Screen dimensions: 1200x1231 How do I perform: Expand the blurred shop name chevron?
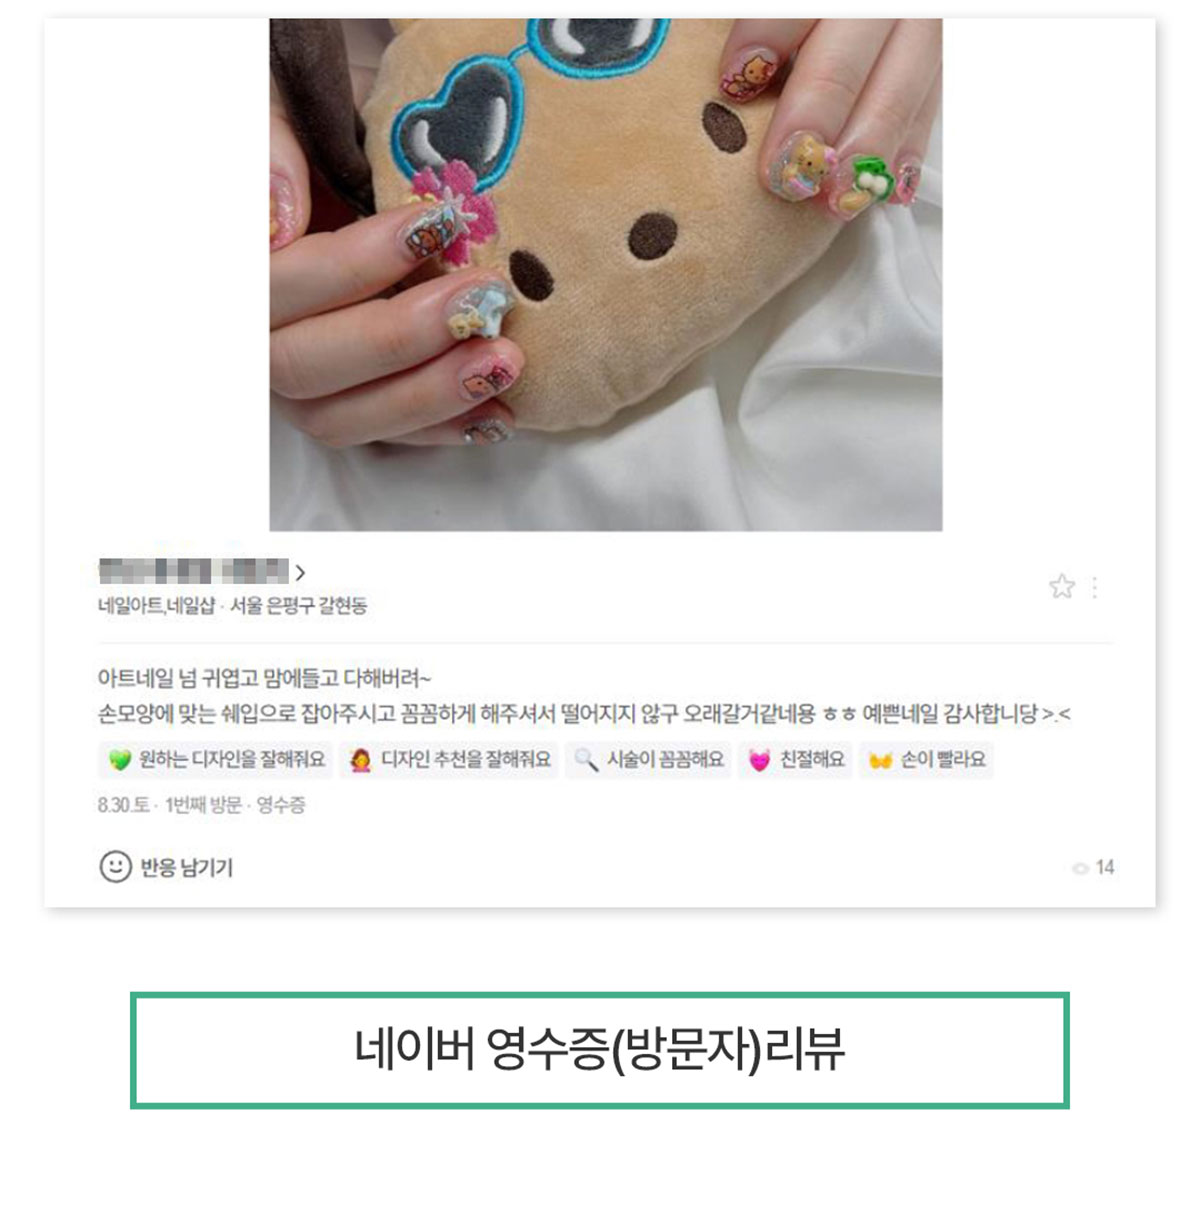click(x=300, y=573)
